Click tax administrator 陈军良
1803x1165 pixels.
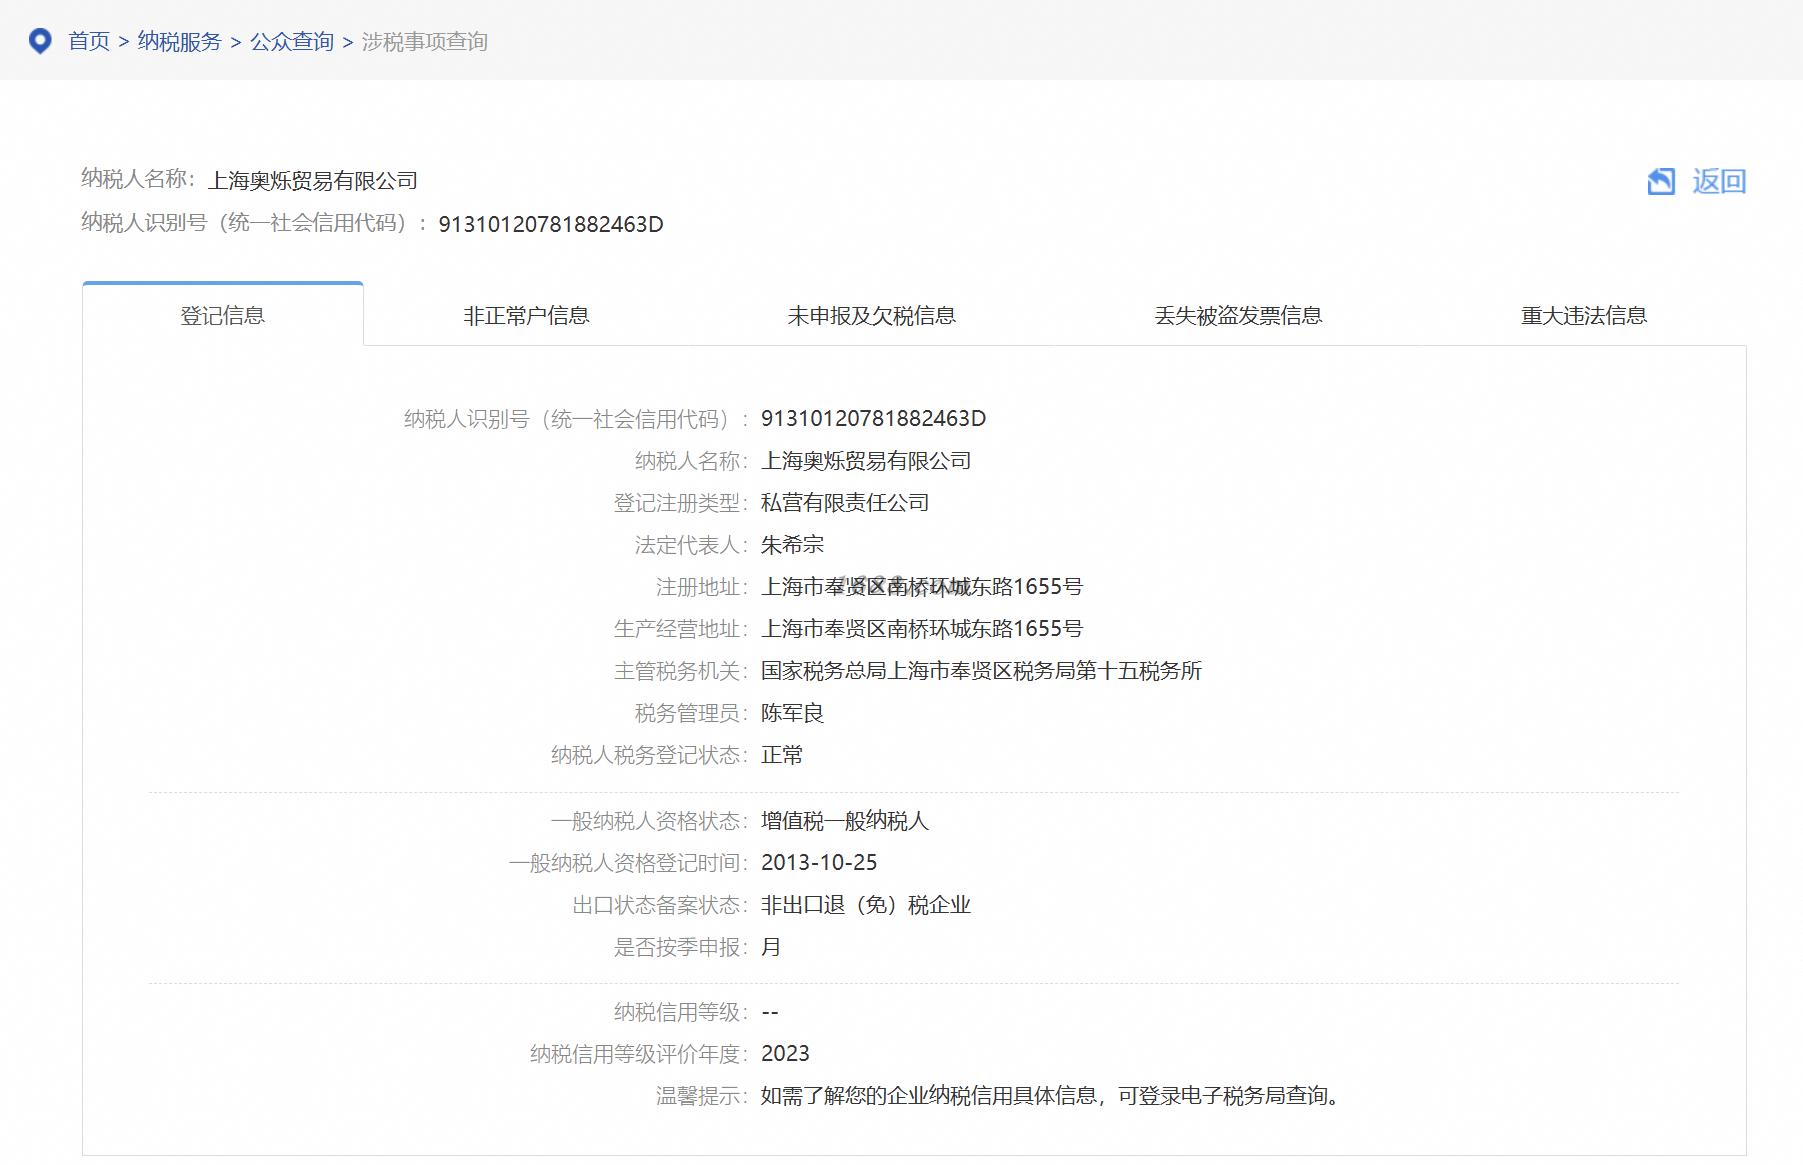tap(793, 713)
